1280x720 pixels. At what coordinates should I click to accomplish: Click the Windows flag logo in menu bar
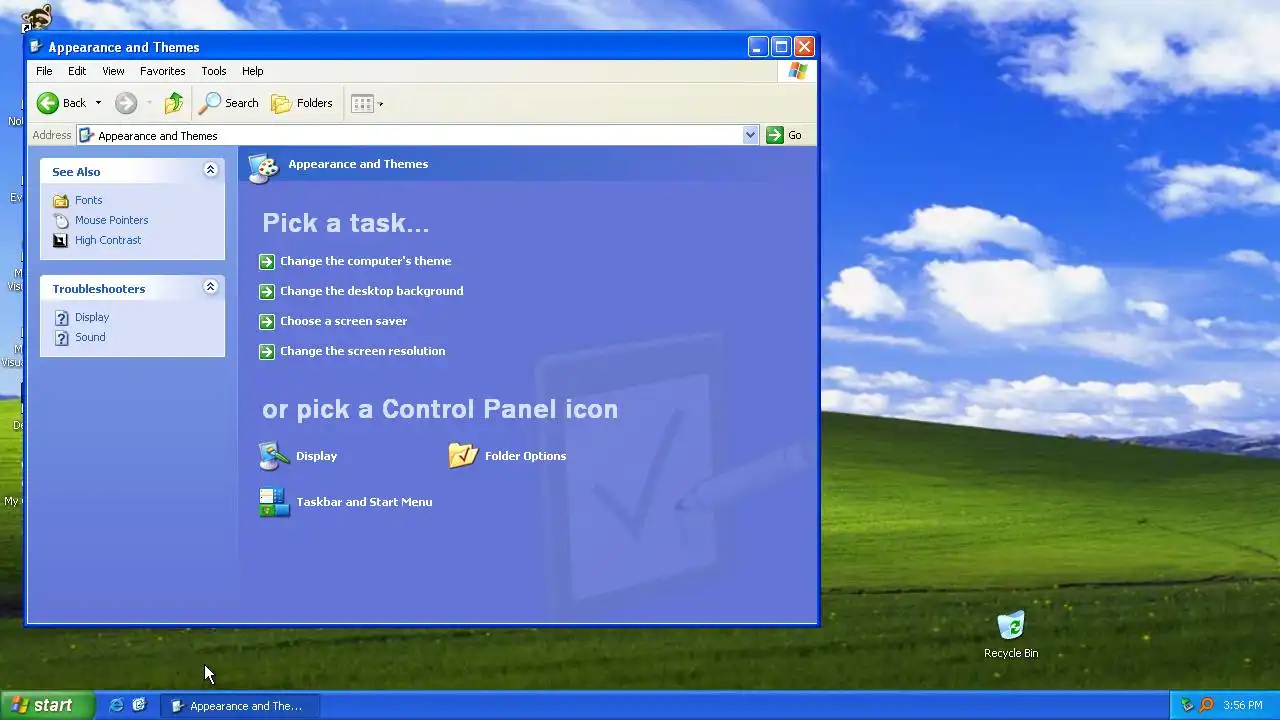tap(797, 71)
